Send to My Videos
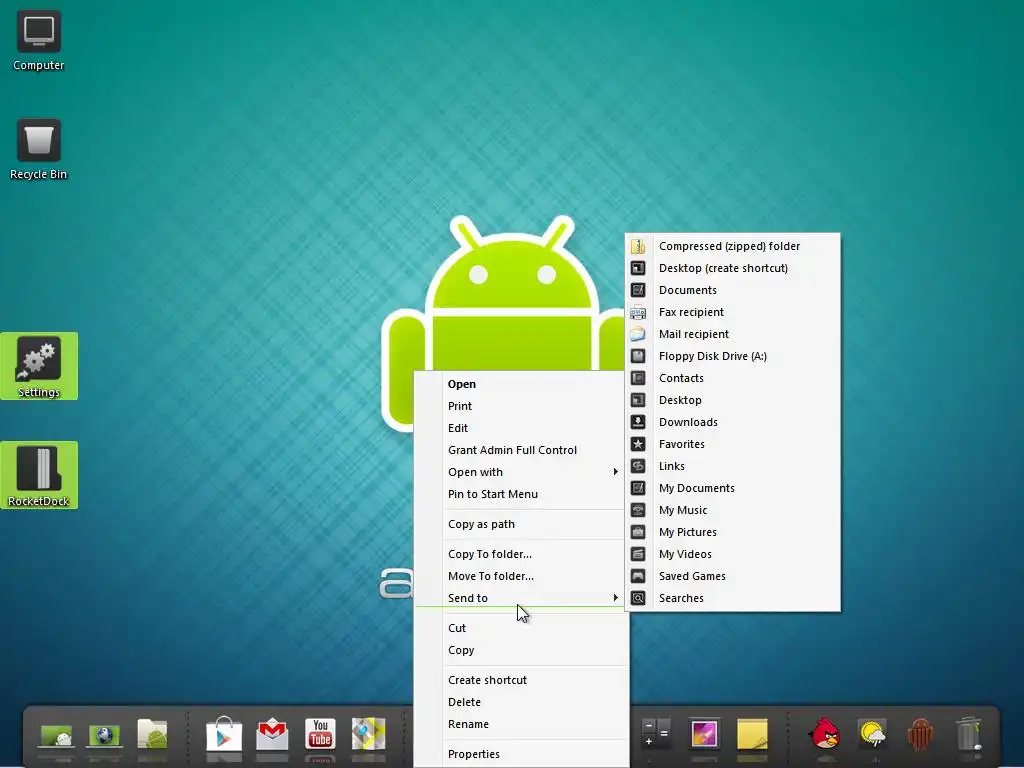1024x768 pixels. [733, 554]
